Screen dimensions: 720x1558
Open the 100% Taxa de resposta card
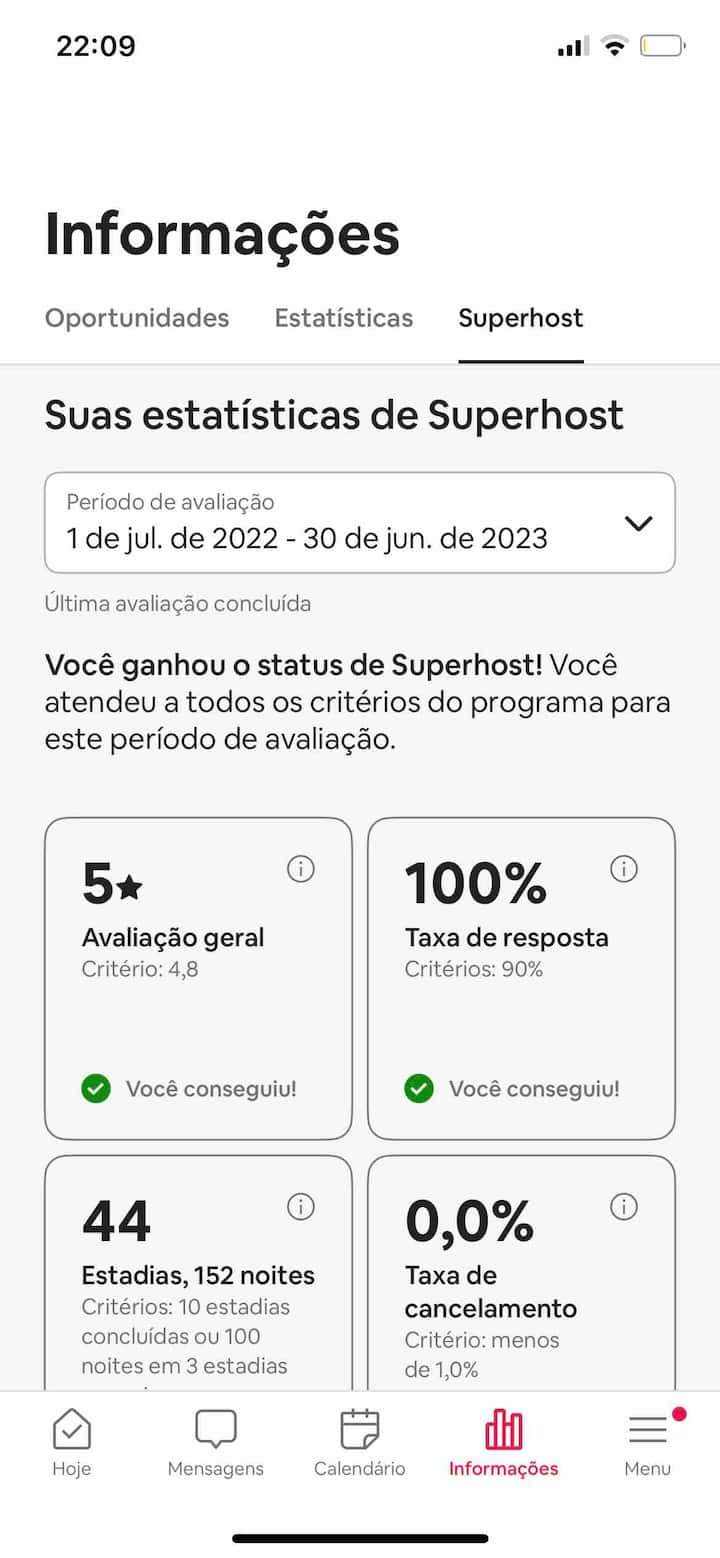pos(521,978)
